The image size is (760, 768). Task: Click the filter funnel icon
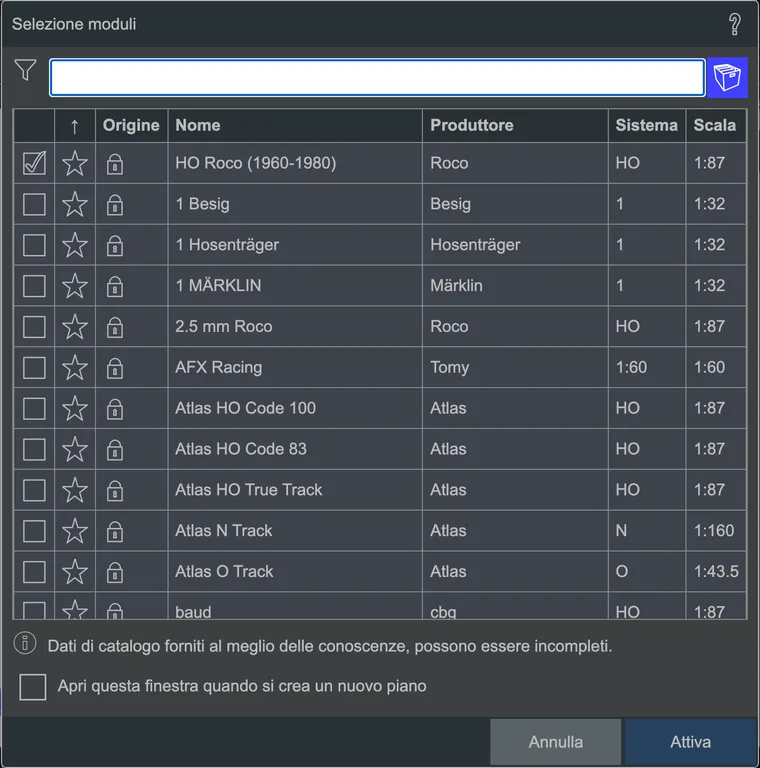(x=25, y=70)
